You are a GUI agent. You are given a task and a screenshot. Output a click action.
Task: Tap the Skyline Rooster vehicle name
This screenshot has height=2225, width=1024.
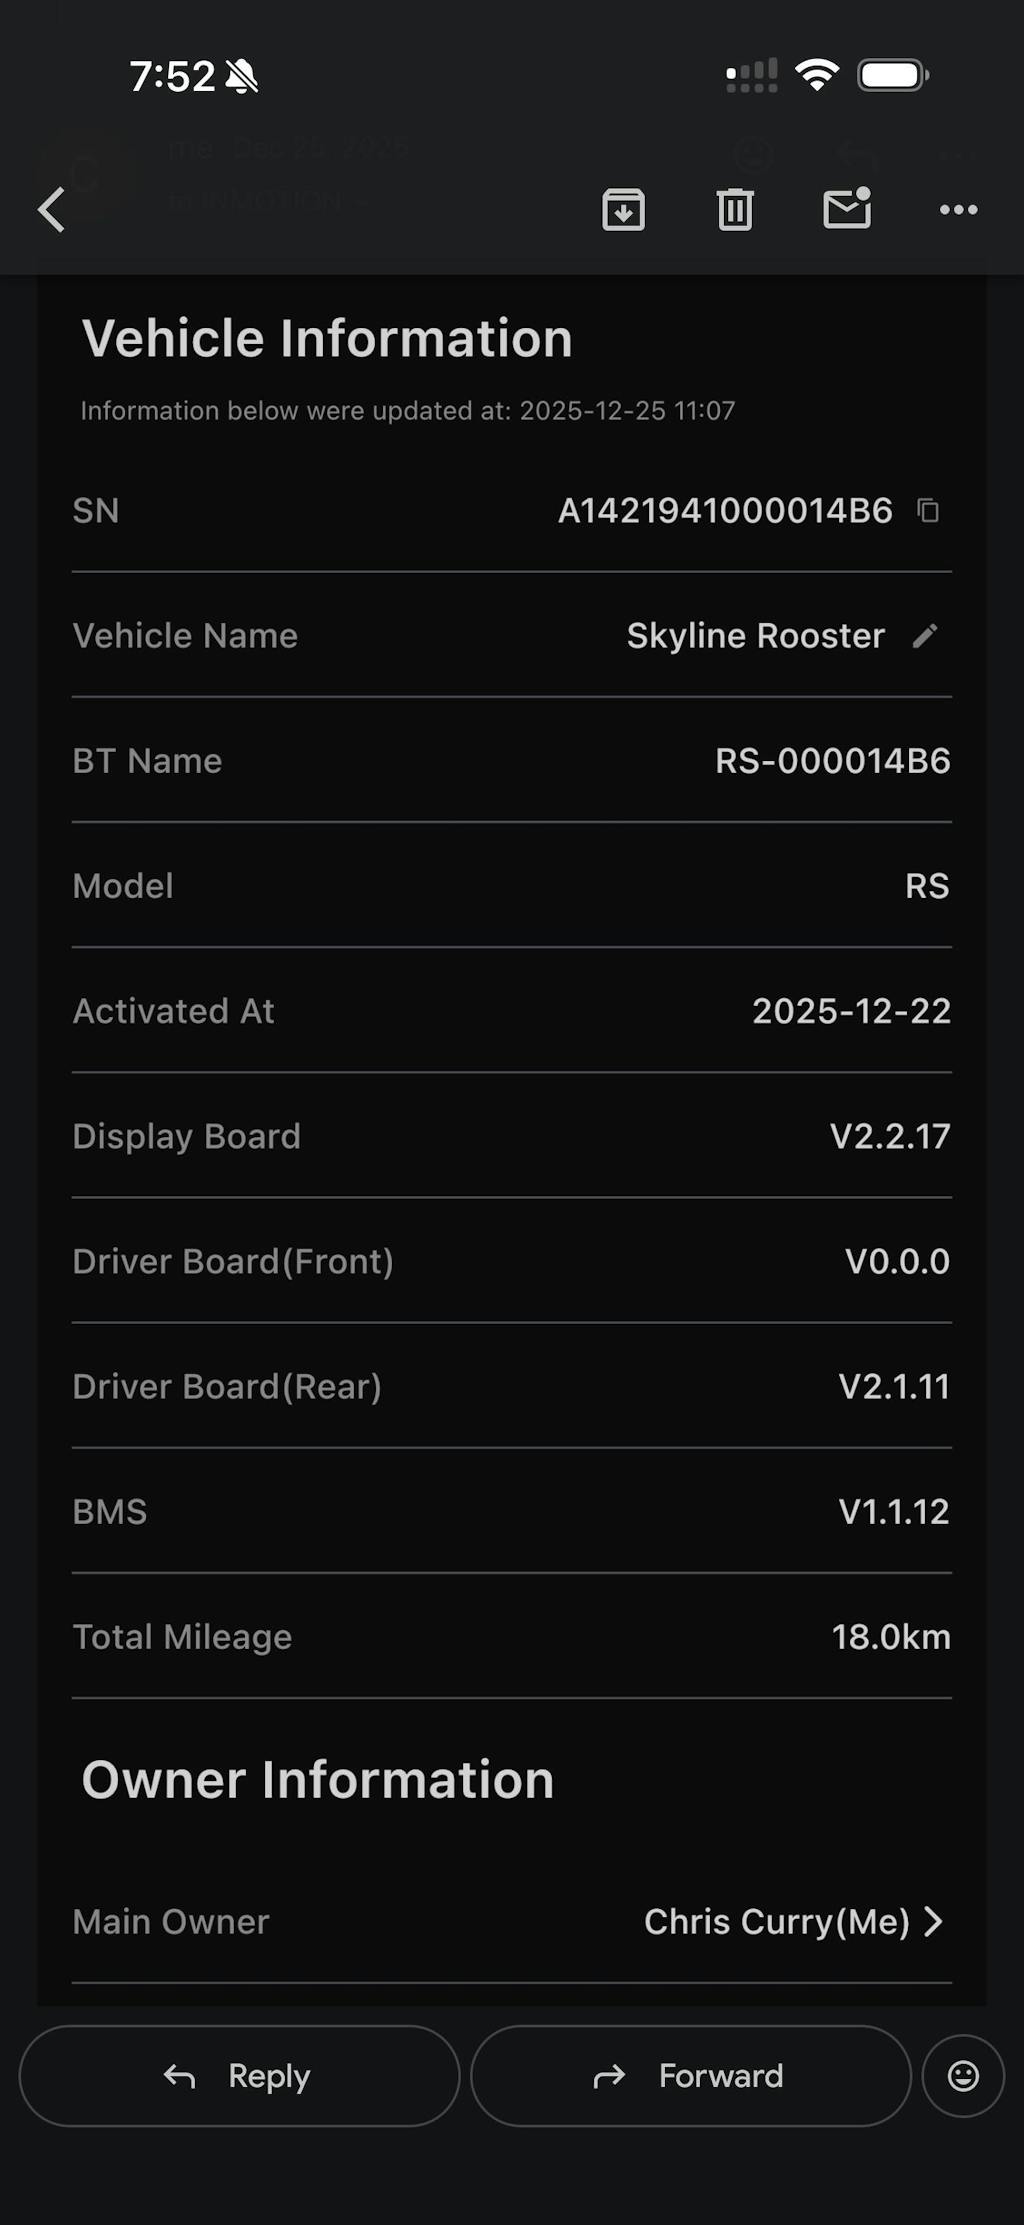coord(755,636)
